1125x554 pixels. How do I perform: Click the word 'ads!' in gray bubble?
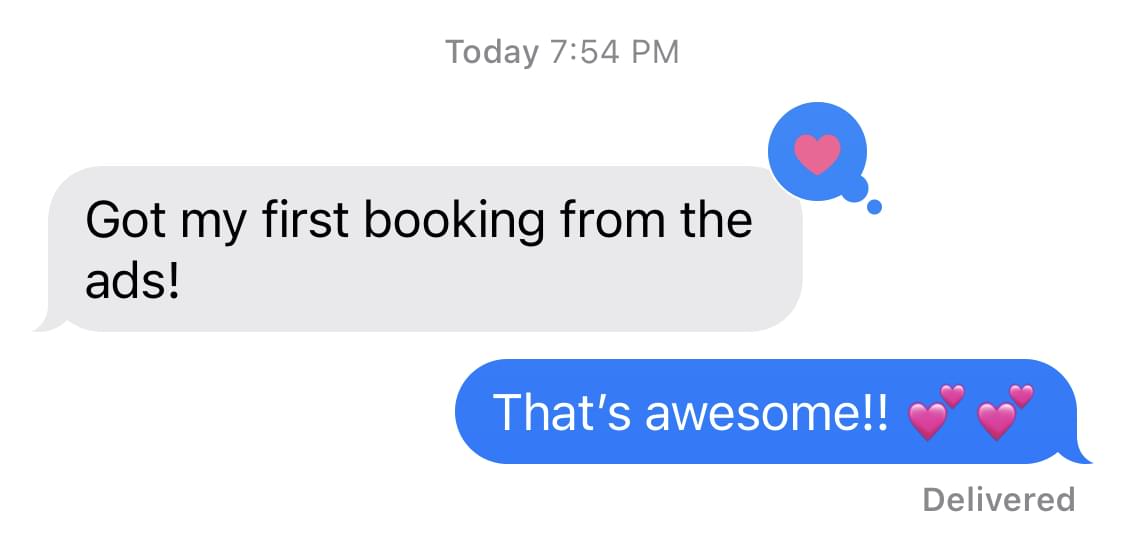[x=131, y=283]
